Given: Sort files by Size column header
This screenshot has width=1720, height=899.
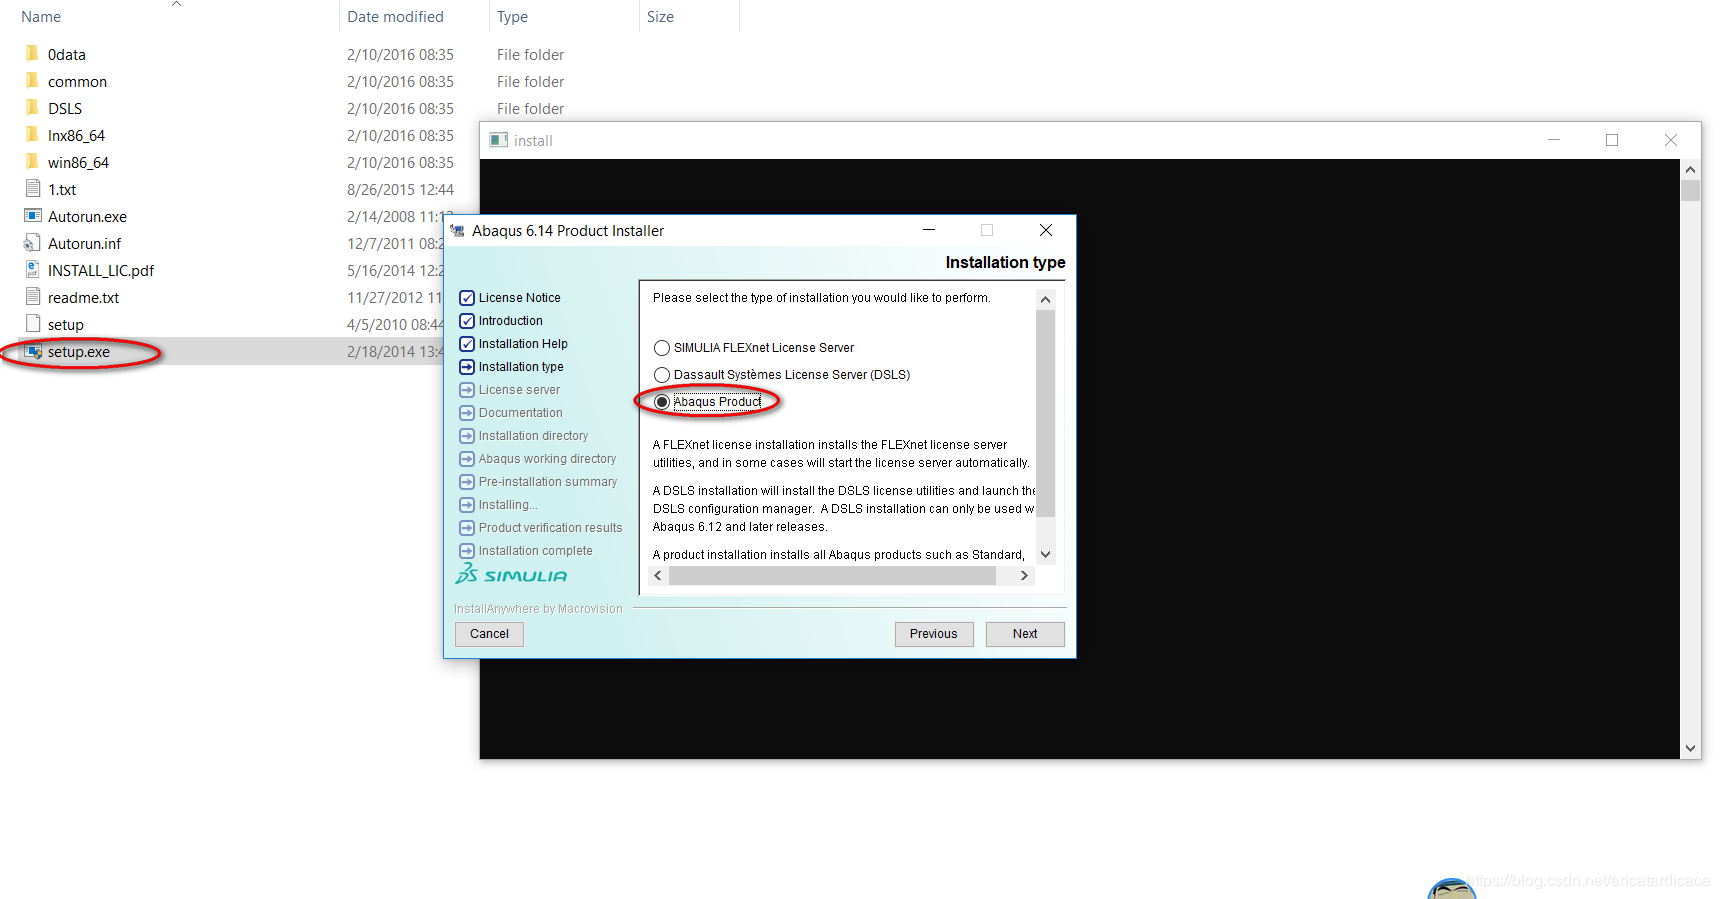Looking at the screenshot, I should pyautogui.click(x=660, y=17).
